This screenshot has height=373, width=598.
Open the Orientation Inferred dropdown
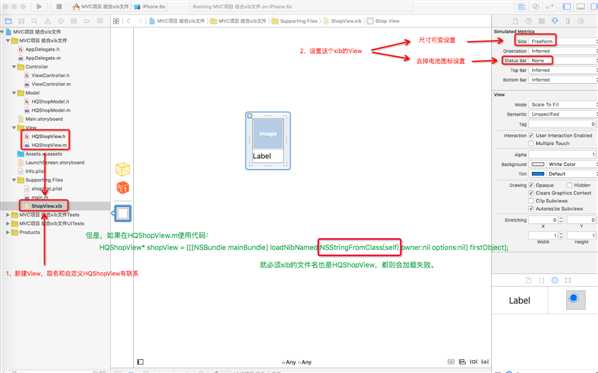[563, 51]
